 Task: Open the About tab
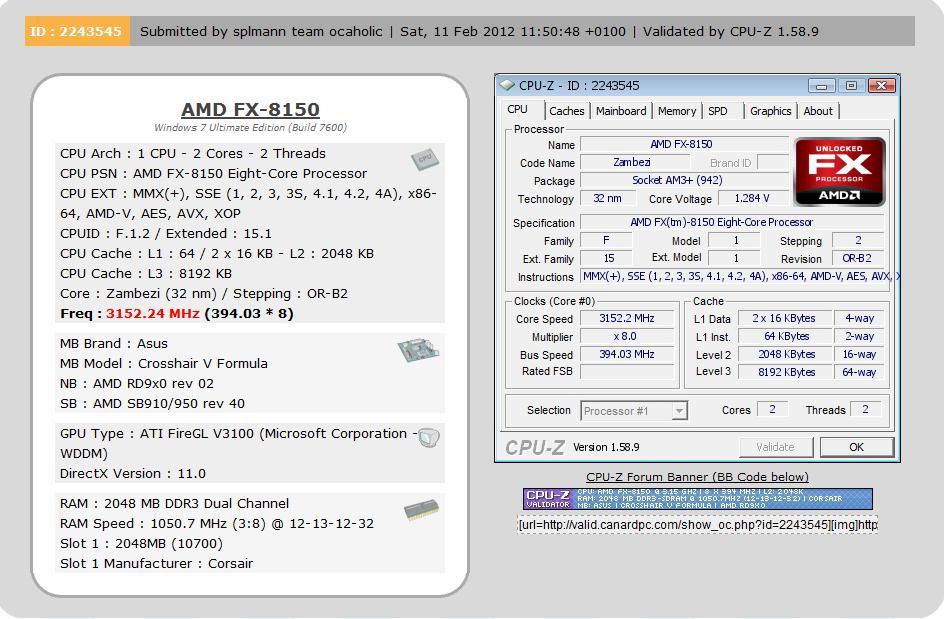[818, 111]
